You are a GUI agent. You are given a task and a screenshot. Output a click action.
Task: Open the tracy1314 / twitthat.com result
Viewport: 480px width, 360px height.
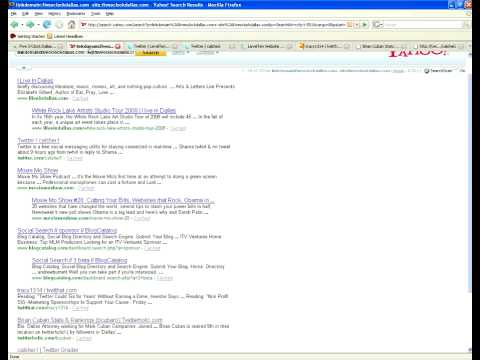coord(47,290)
